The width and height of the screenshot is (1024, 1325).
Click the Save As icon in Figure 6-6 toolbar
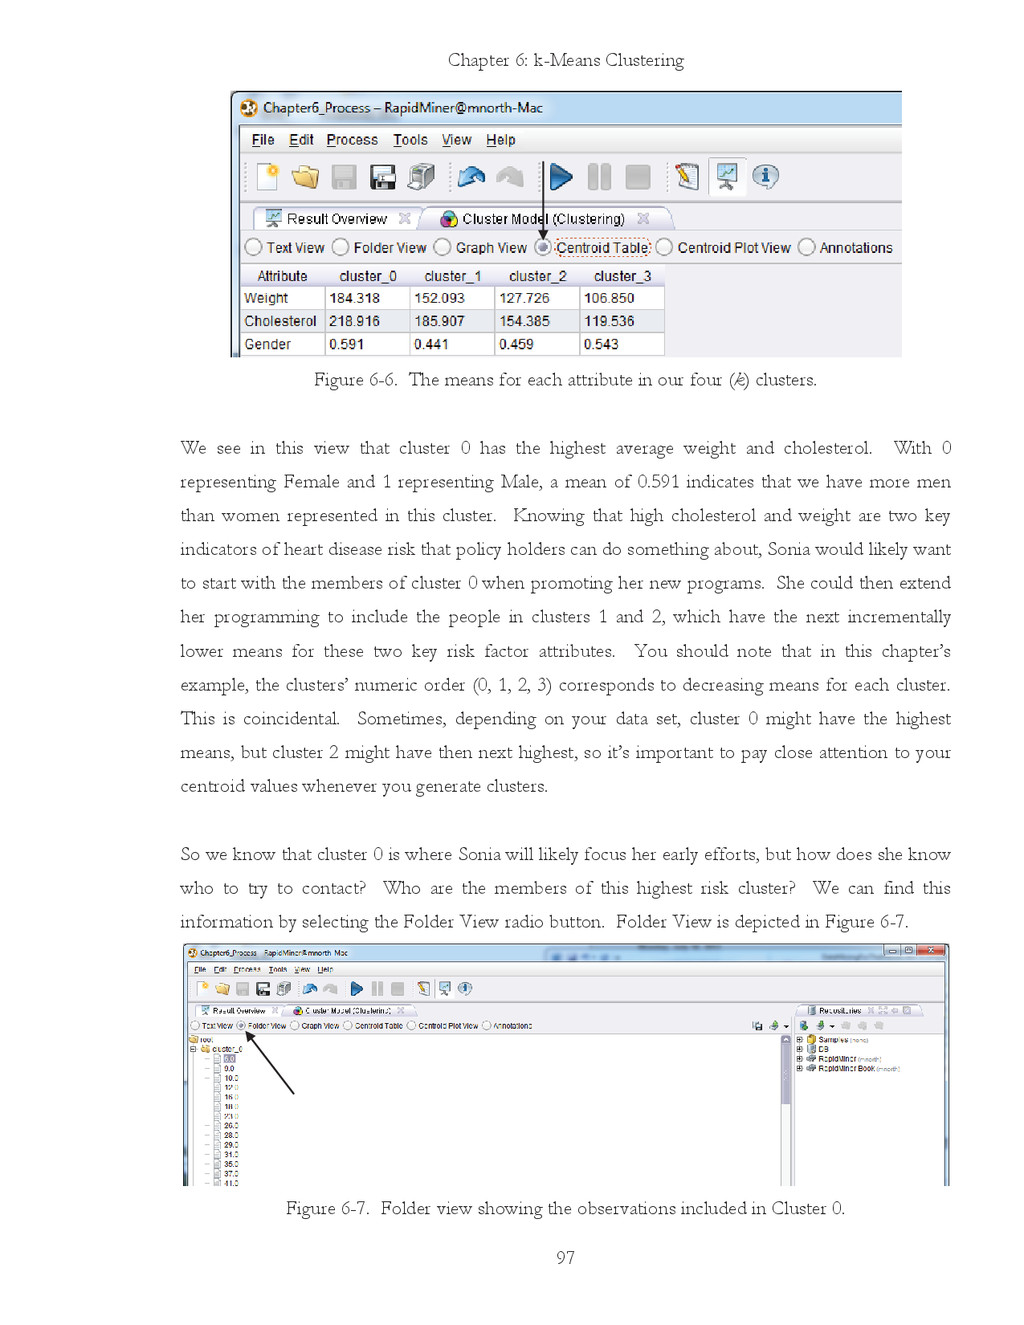383,177
